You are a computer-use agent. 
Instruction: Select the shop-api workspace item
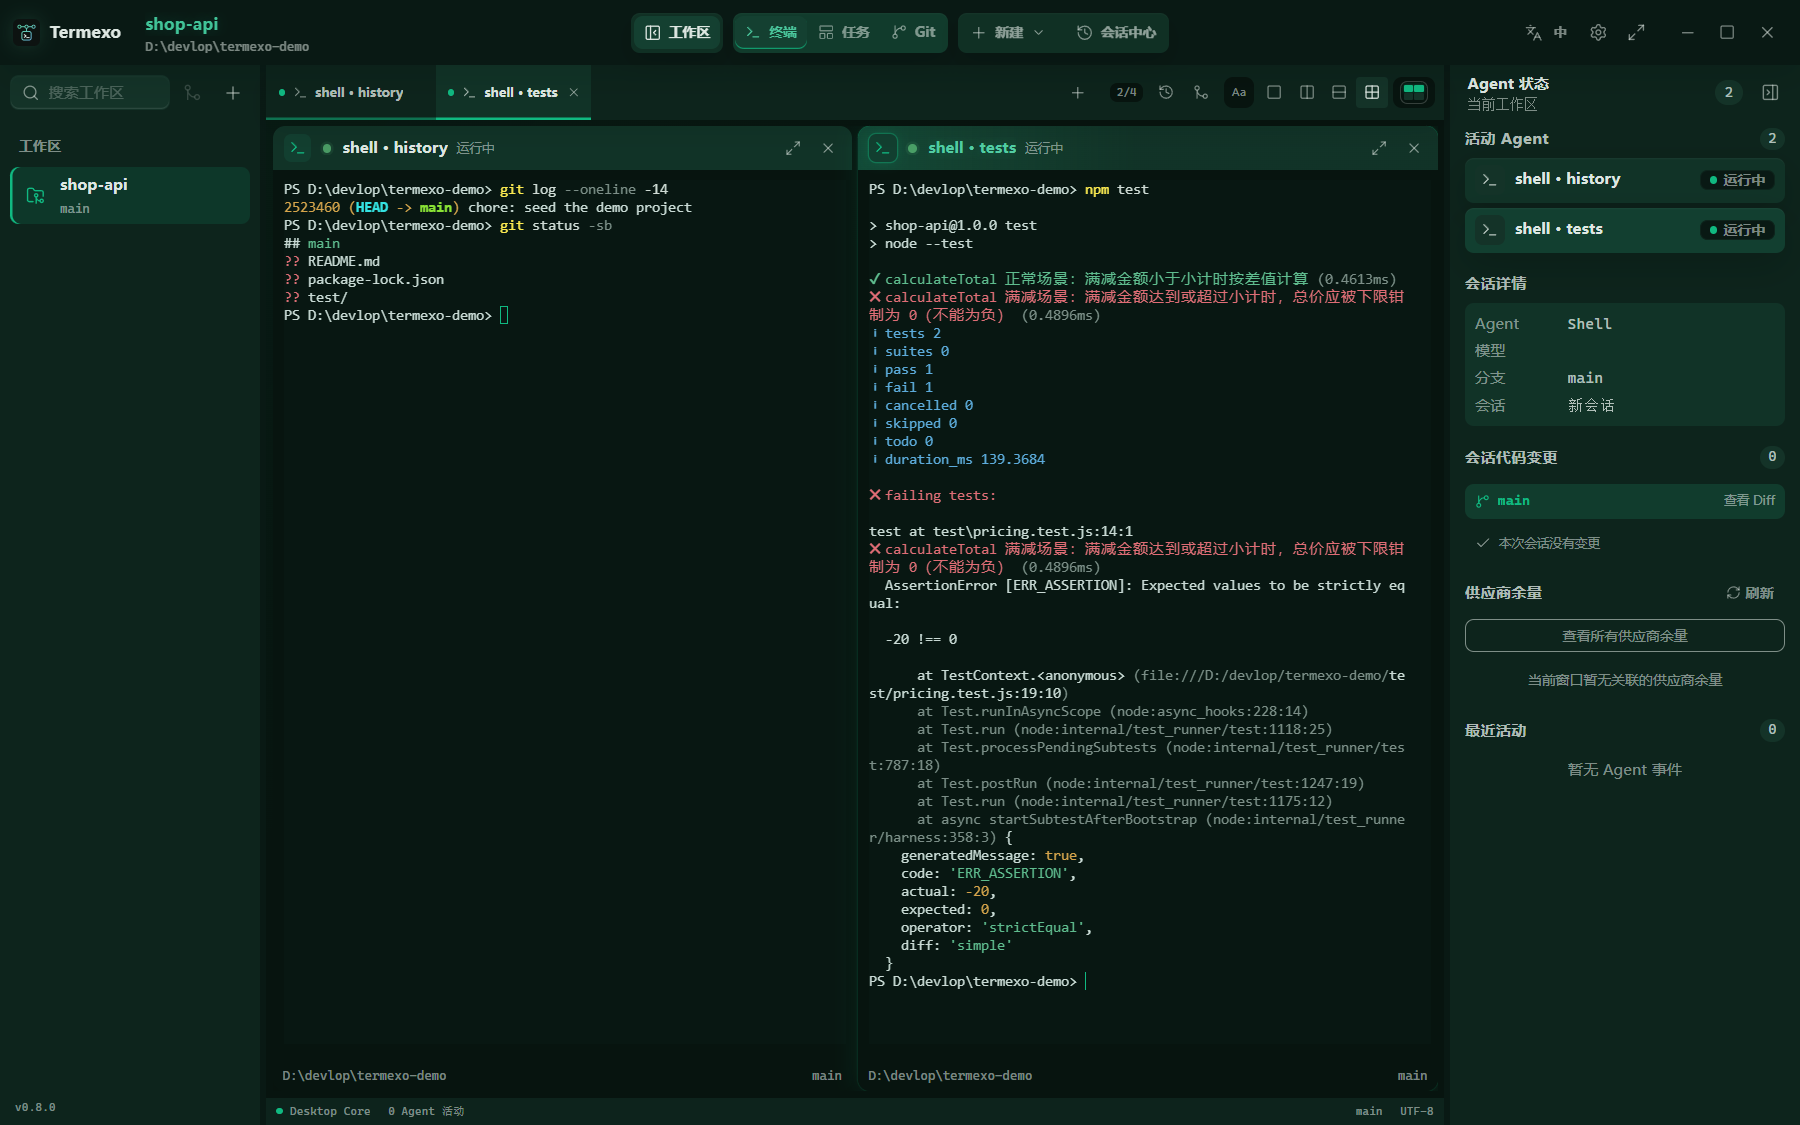tap(130, 195)
